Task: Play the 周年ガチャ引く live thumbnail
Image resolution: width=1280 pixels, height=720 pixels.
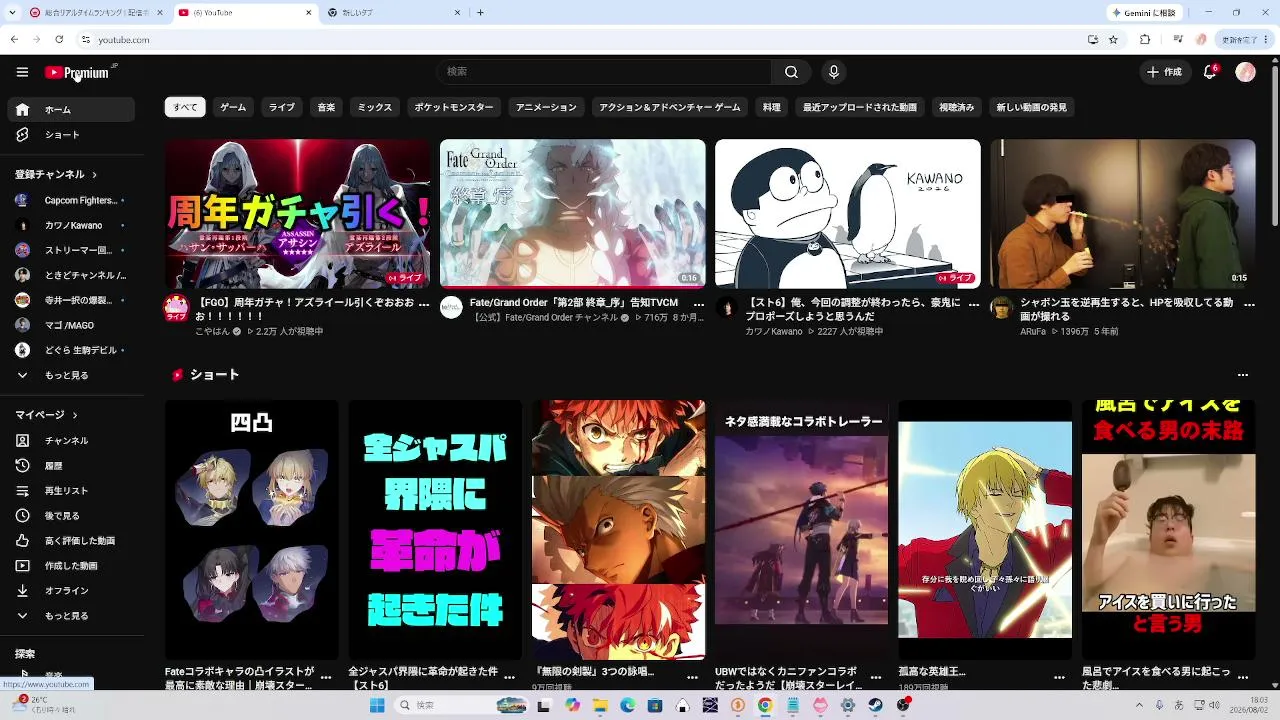Action: tap(297, 214)
